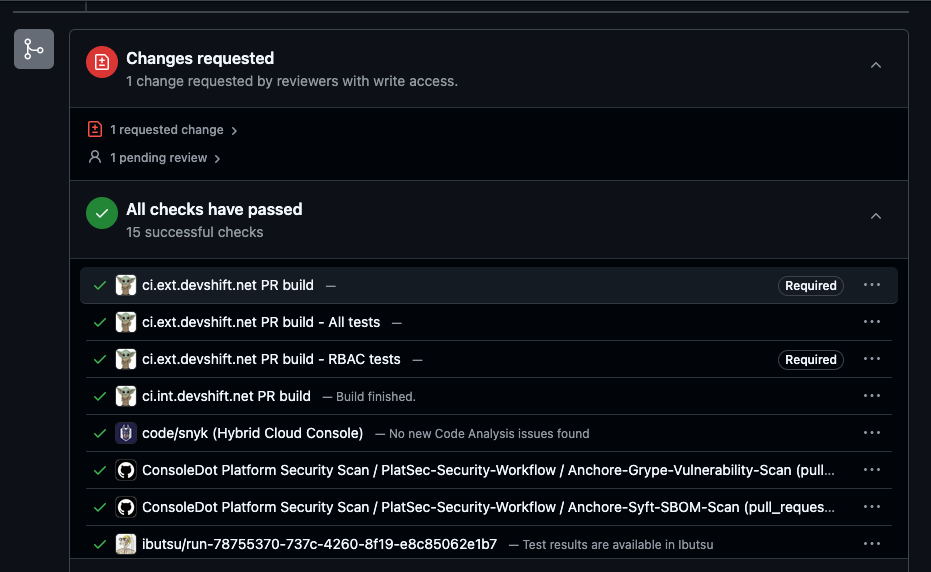The width and height of the screenshot is (931, 572).
Task: Collapse the Changes requested section
Action: click(x=876, y=65)
